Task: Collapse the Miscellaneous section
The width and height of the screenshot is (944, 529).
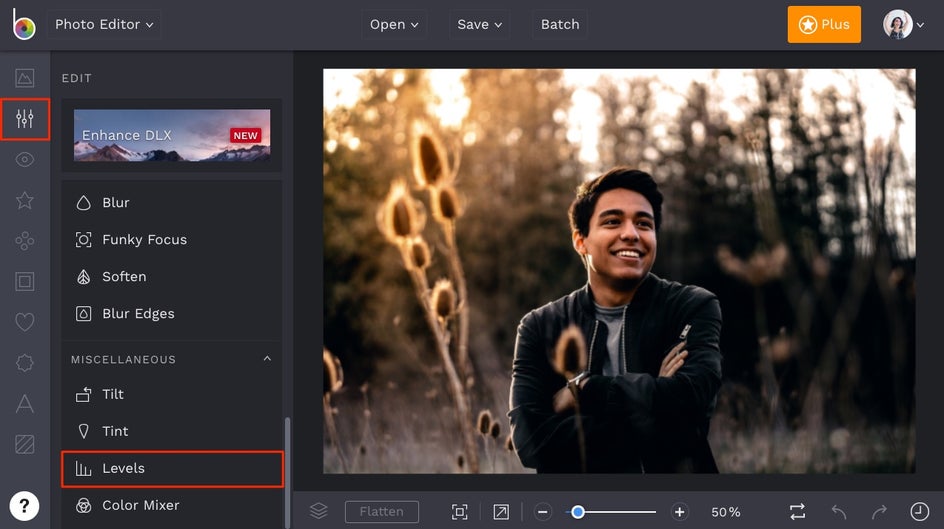Action: (x=267, y=359)
